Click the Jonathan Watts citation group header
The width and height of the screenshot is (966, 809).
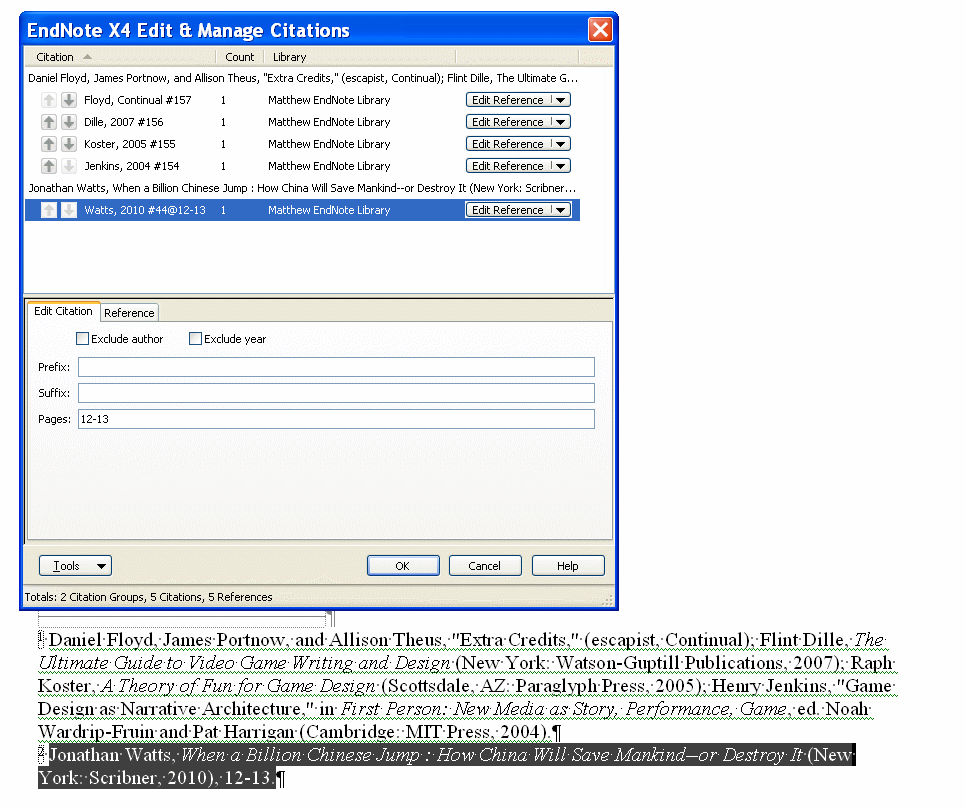pyautogui.click(x=302, y=188)
